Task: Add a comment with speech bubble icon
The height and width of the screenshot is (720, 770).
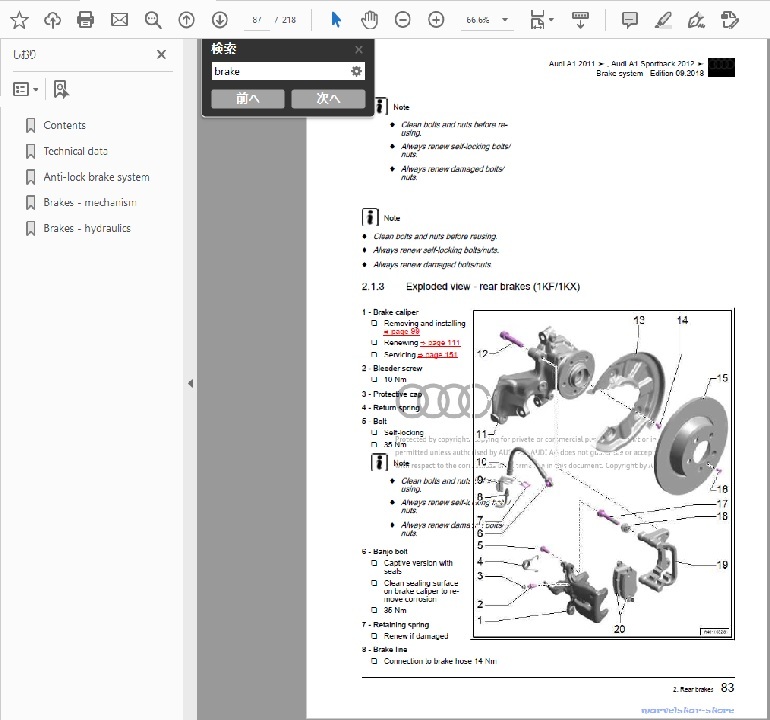Action: click(629, 20)
